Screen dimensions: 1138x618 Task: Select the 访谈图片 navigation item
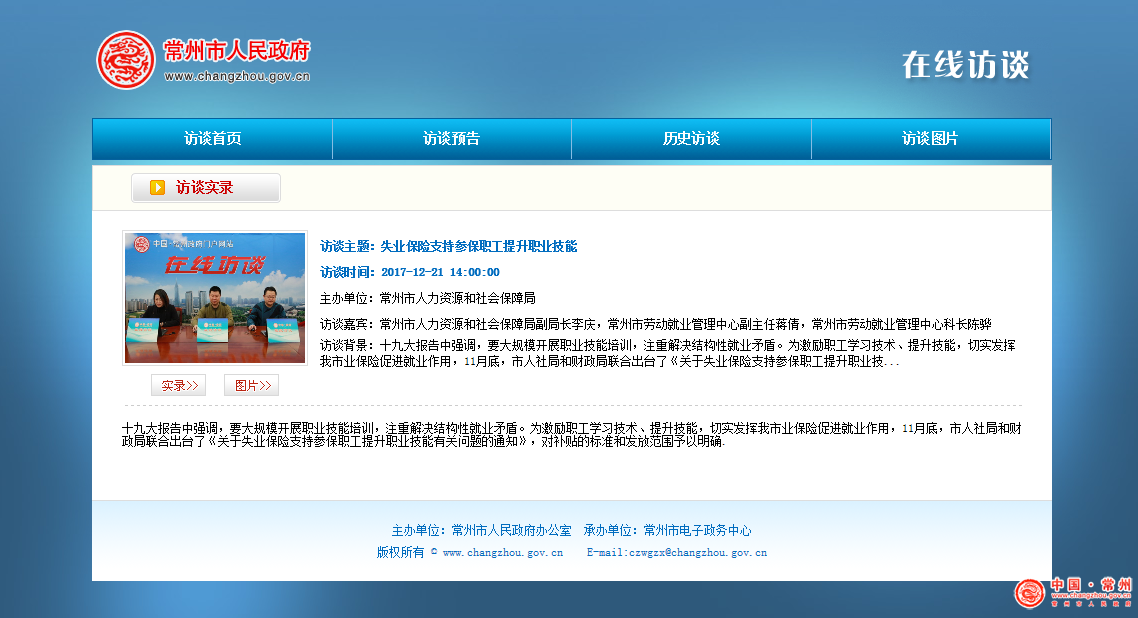tap(930, 139)
